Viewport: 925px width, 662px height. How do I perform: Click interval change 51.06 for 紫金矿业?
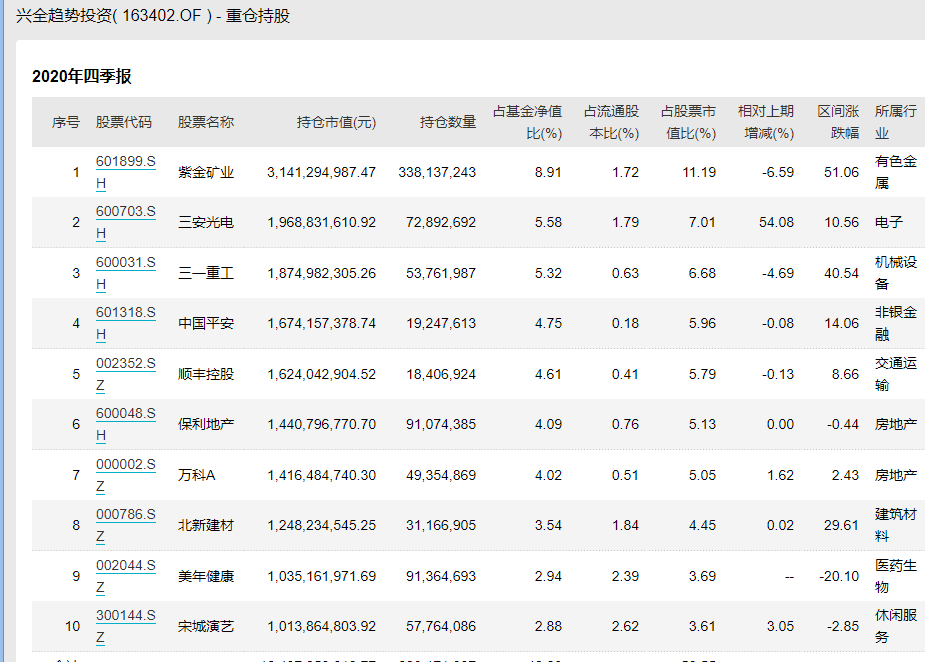[x=841, y=172]
